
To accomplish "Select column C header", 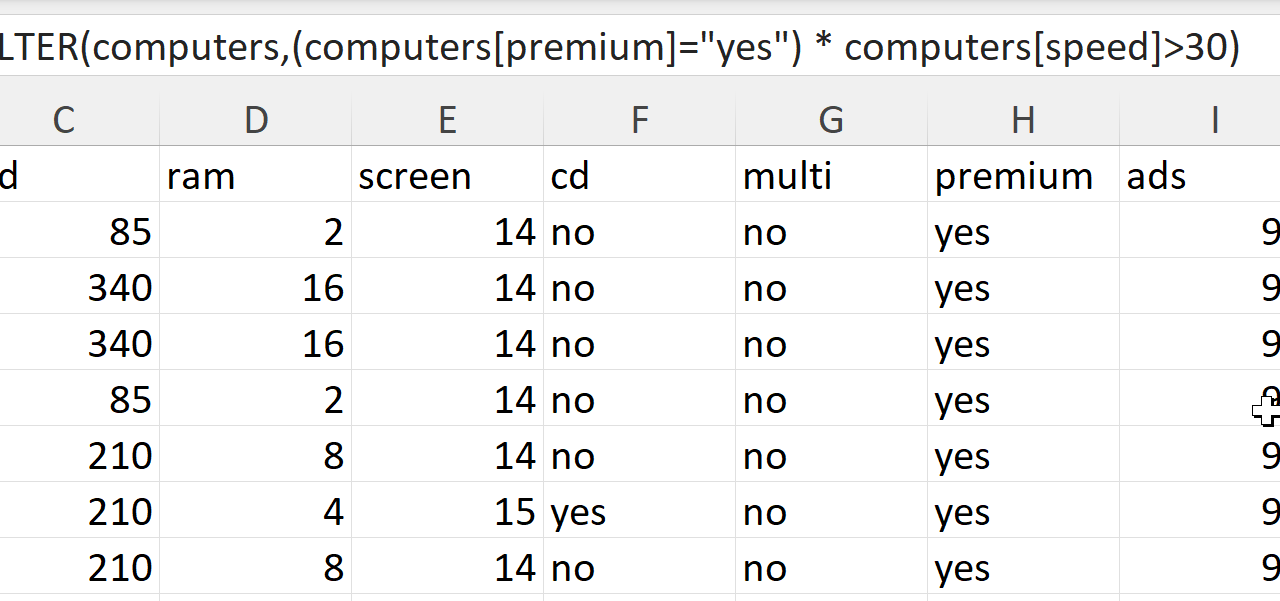I will (64, 120).
